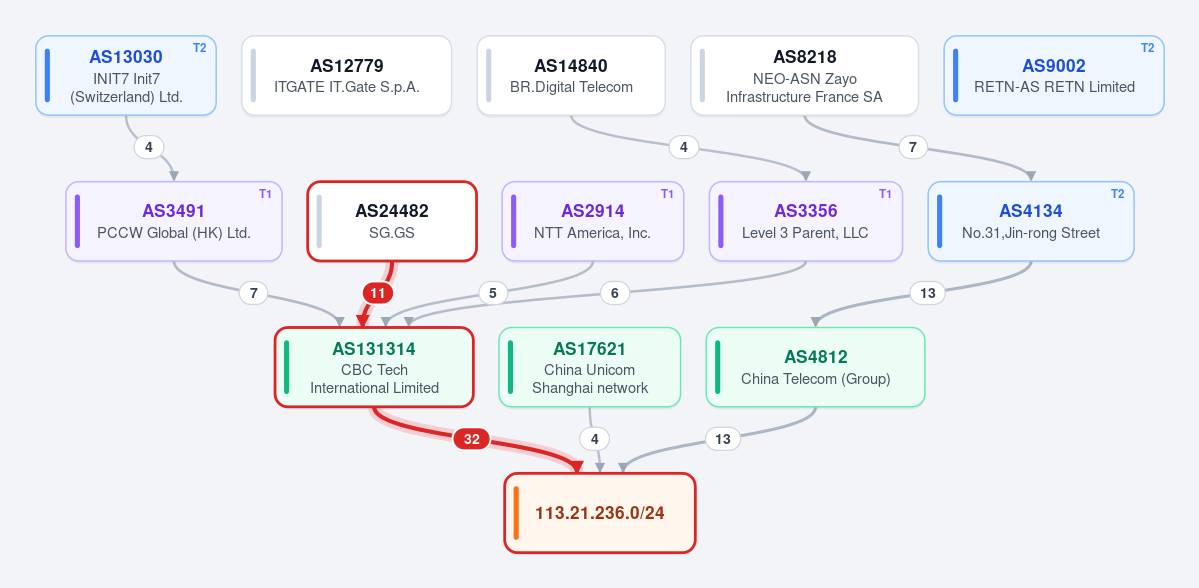Select the AS13030 INIT7 node

click(x=126, y=76)
